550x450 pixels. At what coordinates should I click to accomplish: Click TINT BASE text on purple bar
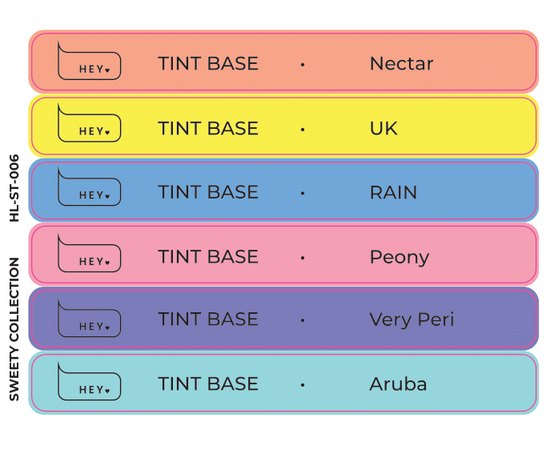(x=208, y=320)
